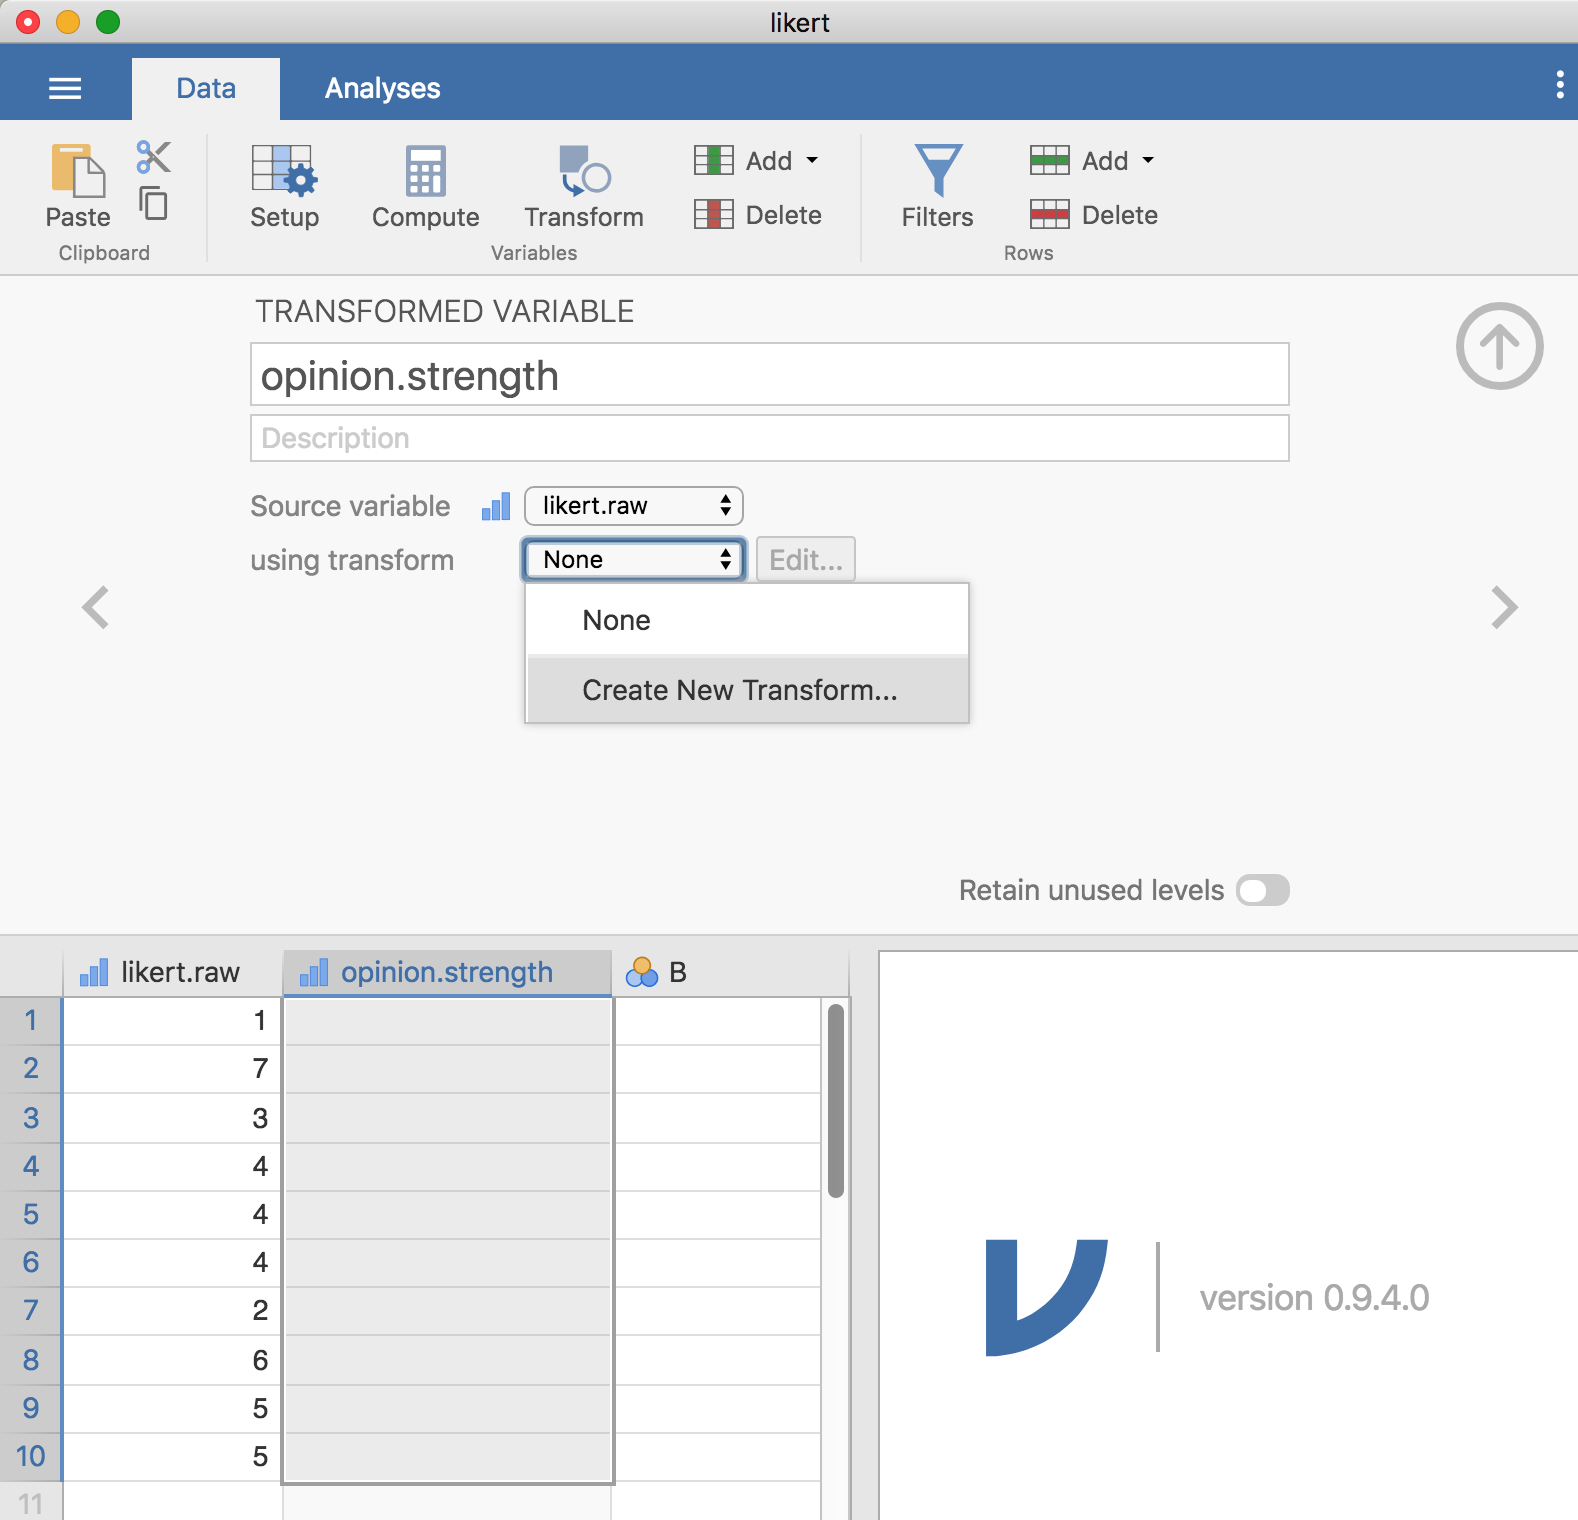This screenshot has height=1520, width=1578.
Task: Open the Source variable likert.raw dropdown
Action: click(634, 506)
